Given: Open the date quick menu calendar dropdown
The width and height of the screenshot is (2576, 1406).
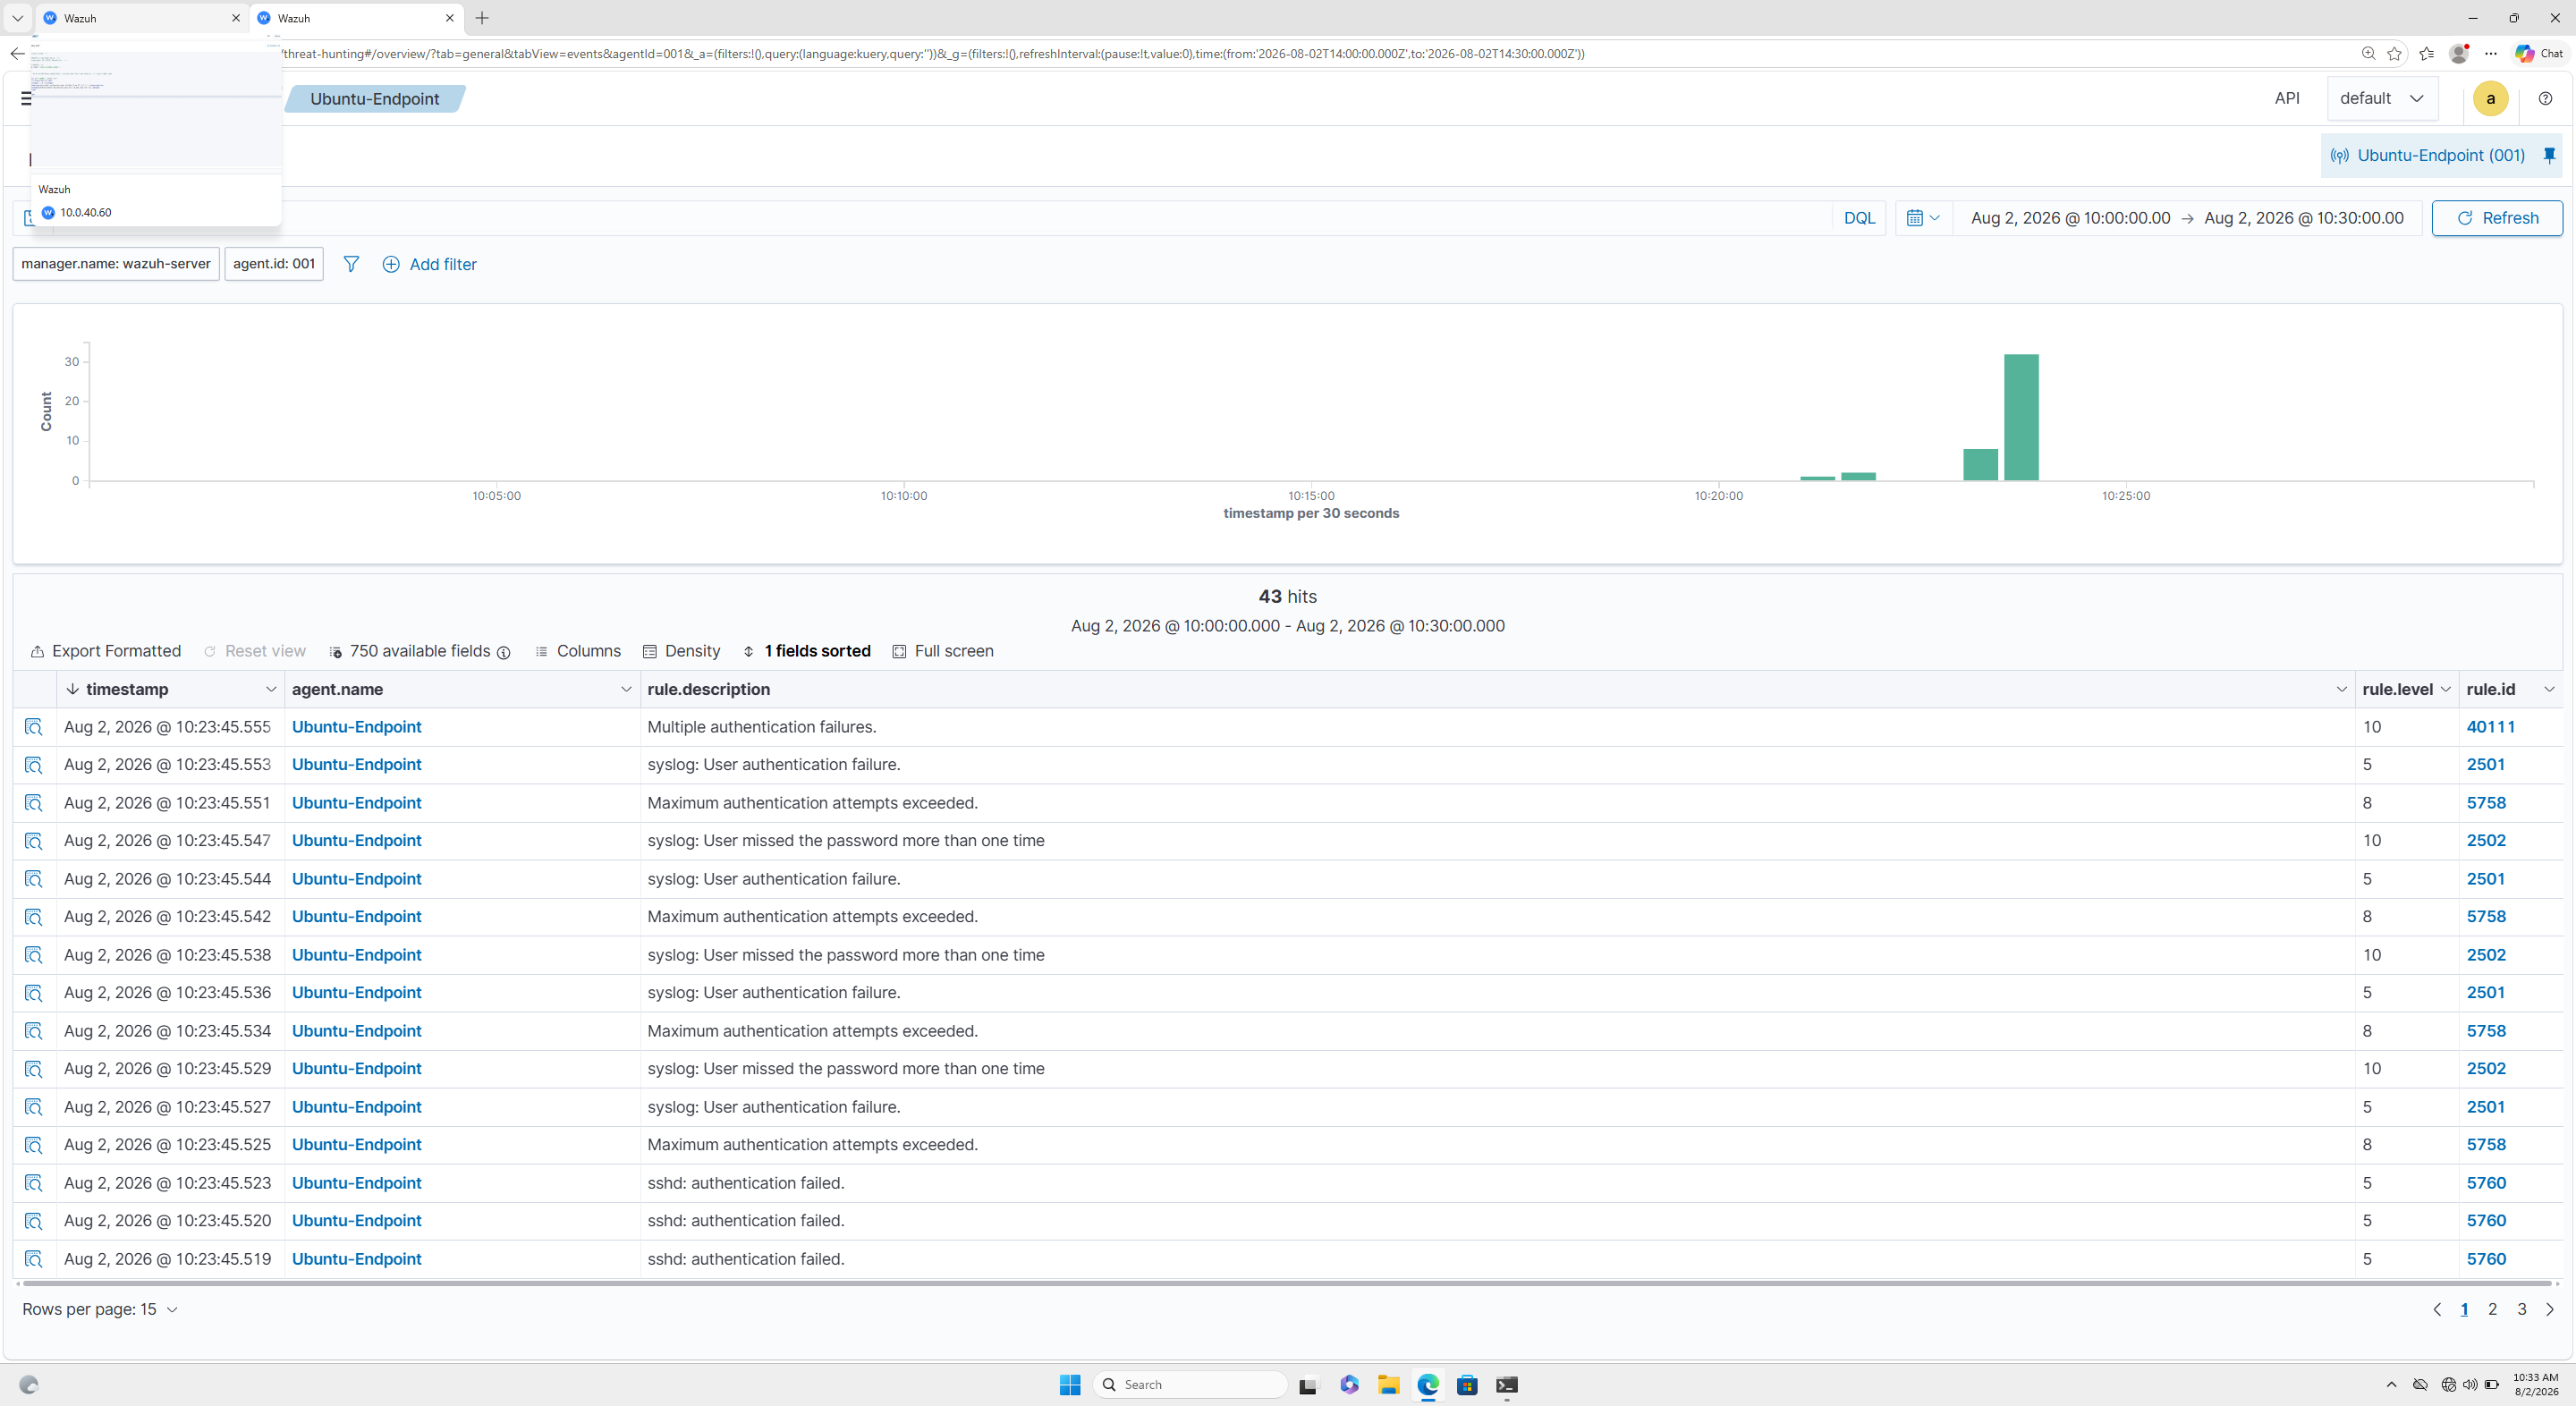Looking at the screenshot, I should 1923,218.
